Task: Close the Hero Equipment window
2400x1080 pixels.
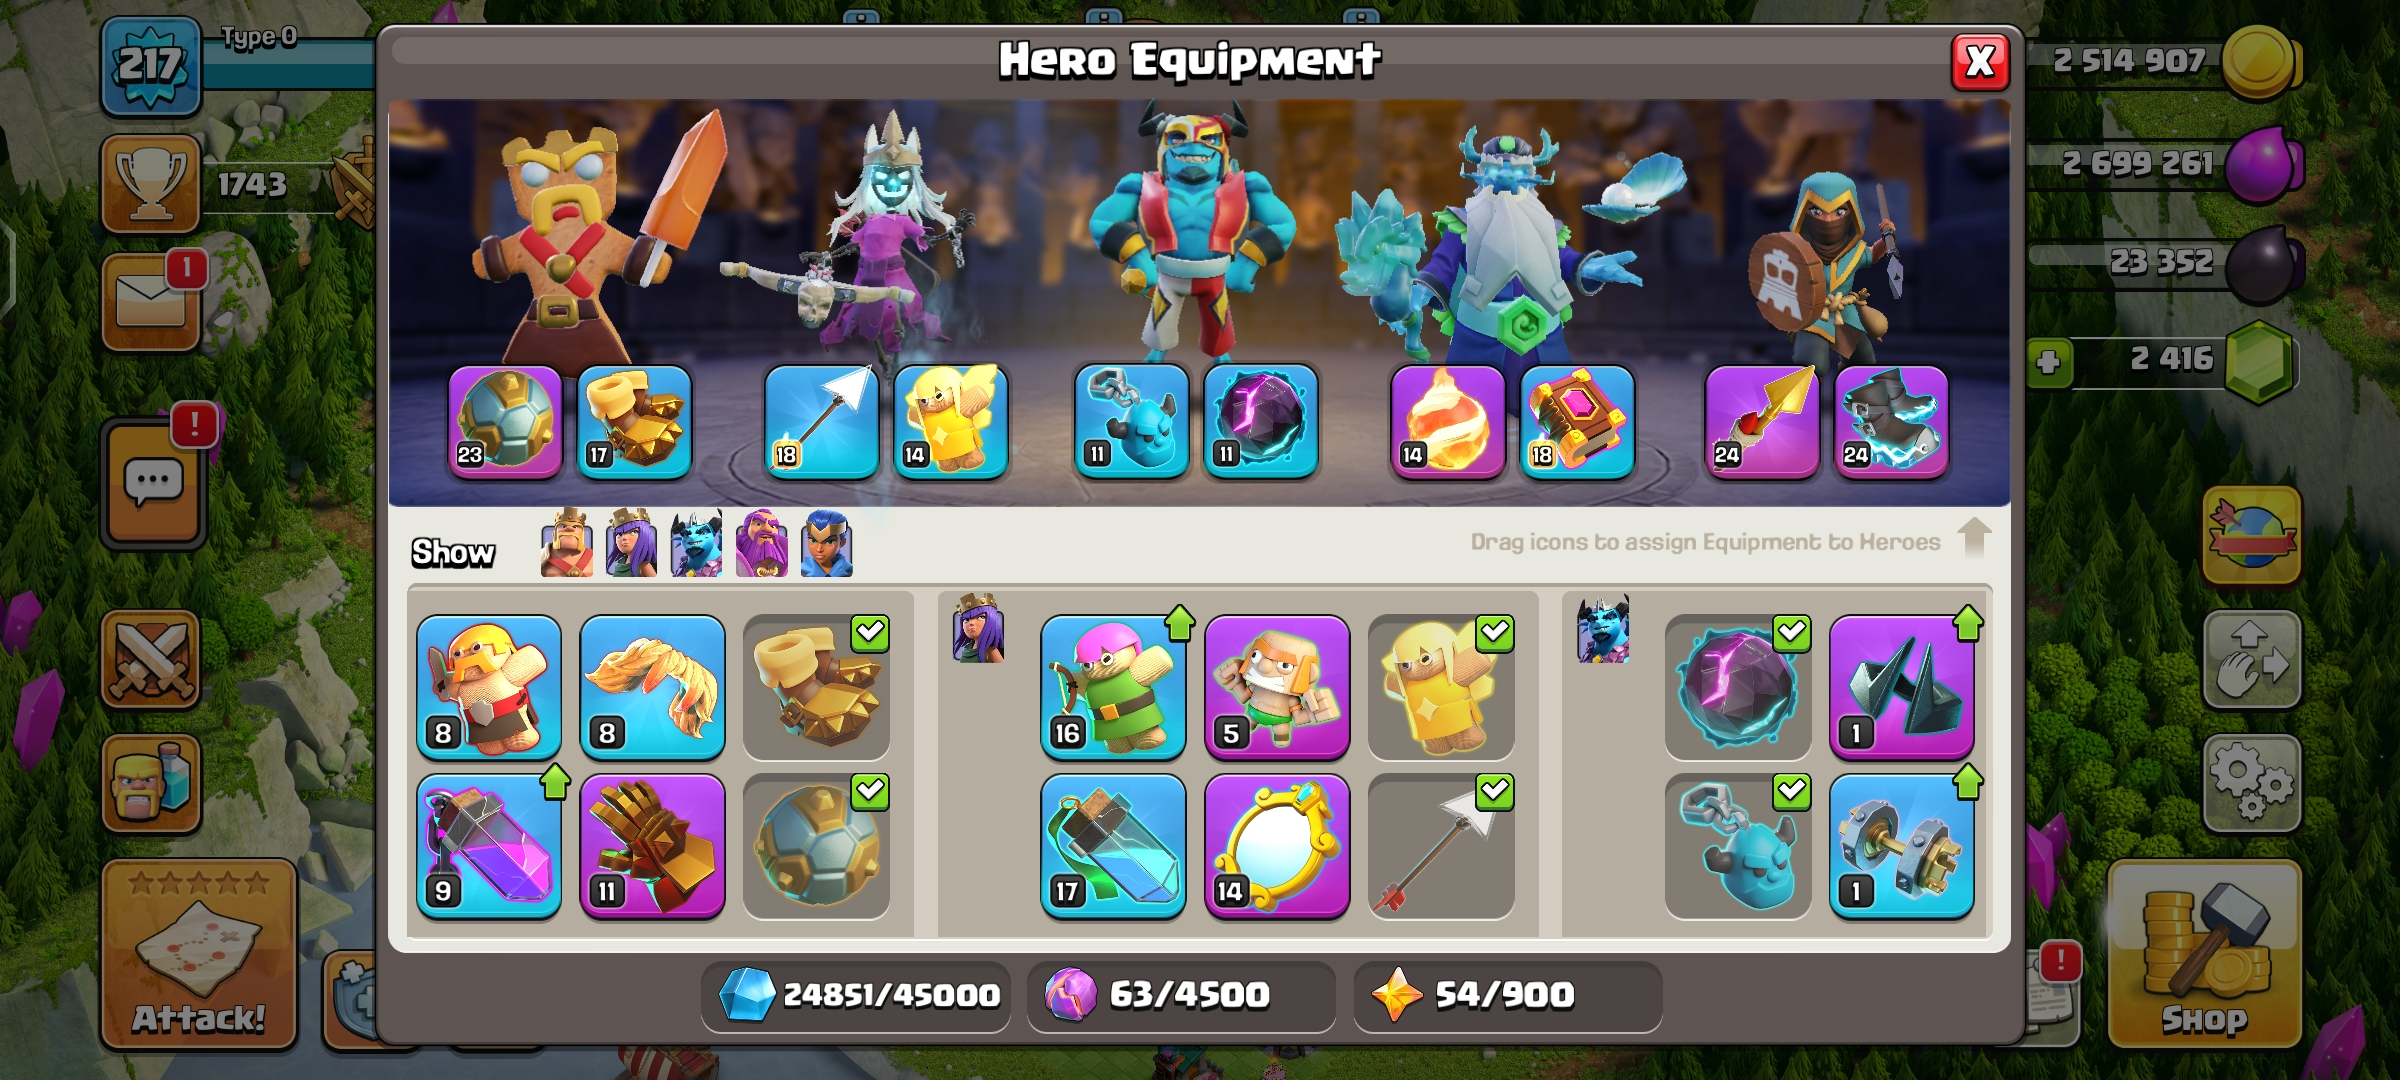Action: tap(1981, 62)
